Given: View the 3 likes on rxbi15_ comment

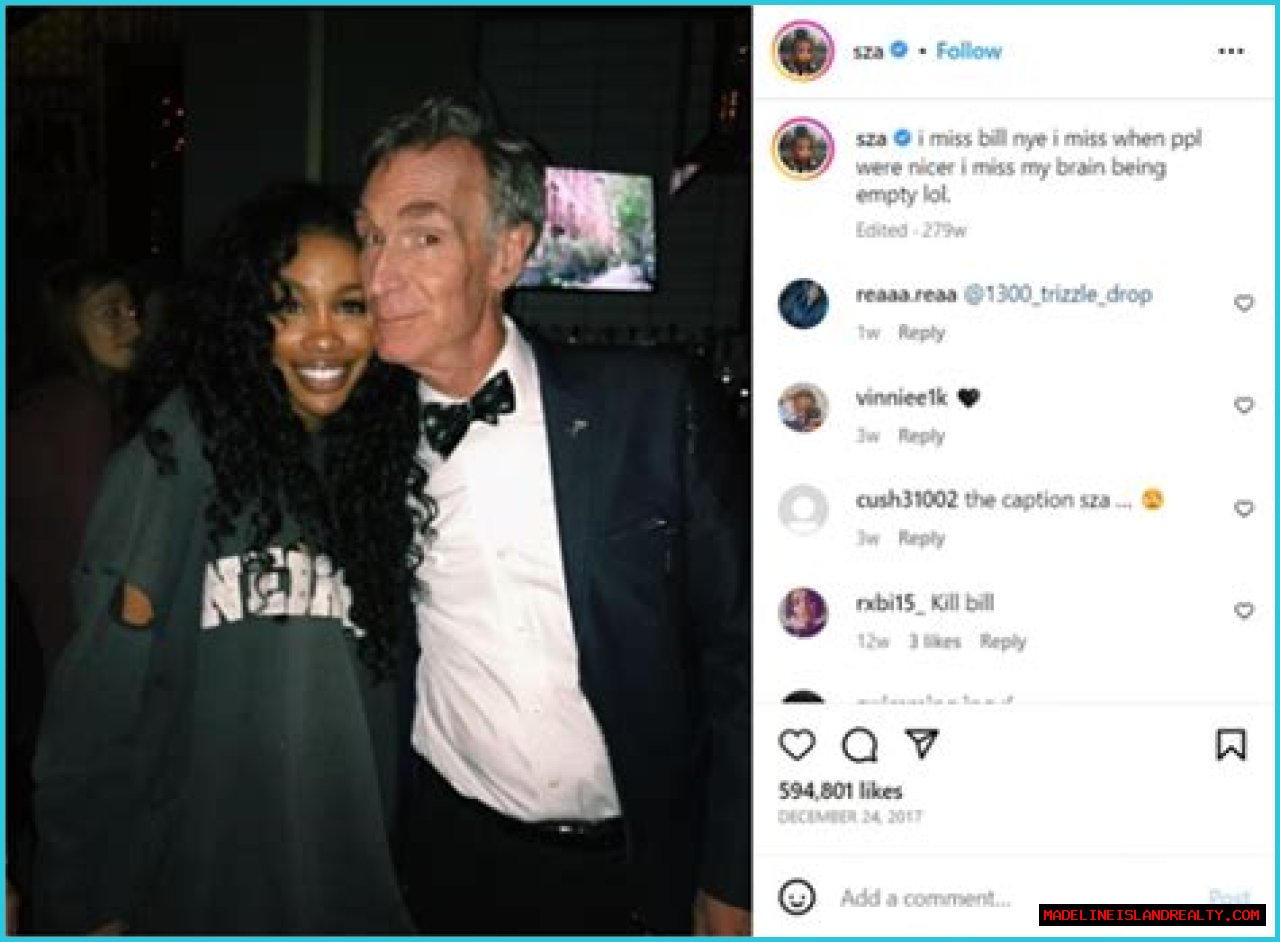Looking at the screenshot, I should 935,642.
